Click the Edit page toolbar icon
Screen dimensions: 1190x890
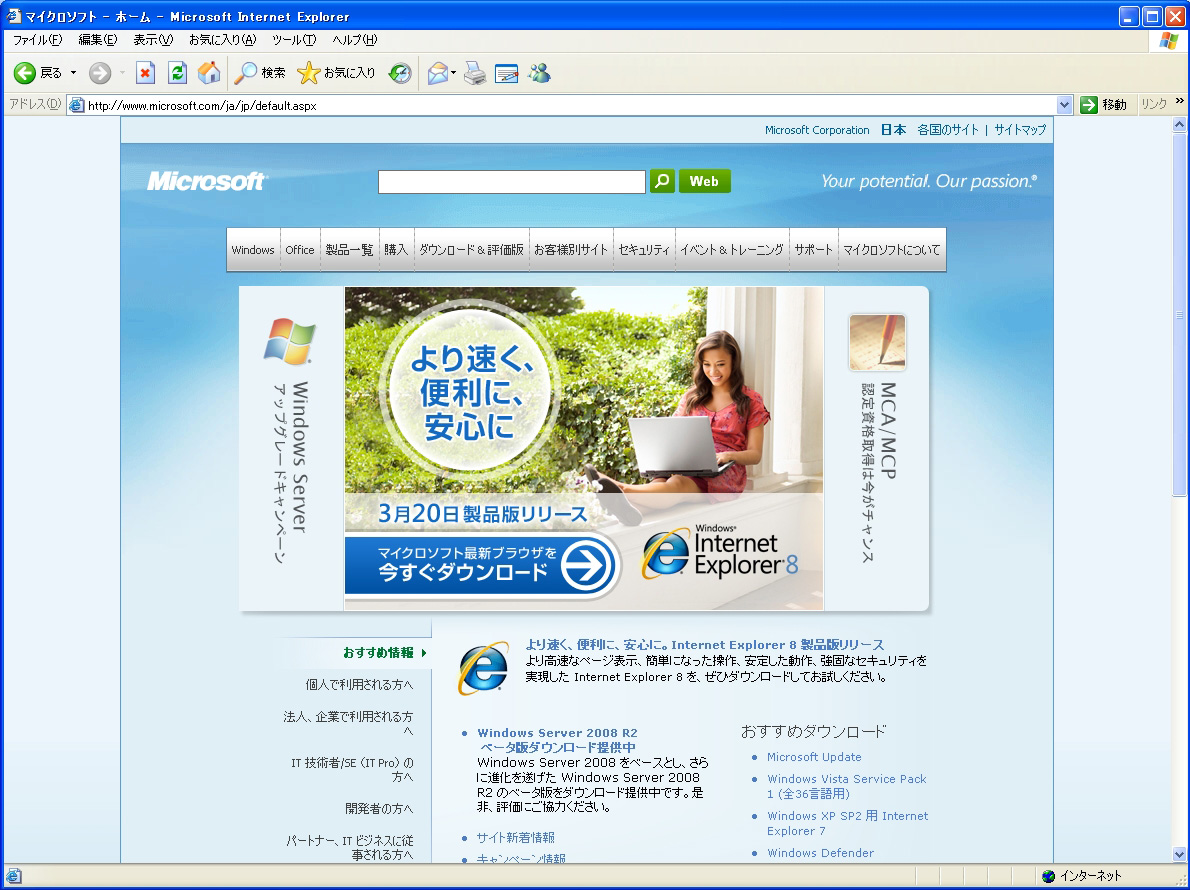(506, 73)
